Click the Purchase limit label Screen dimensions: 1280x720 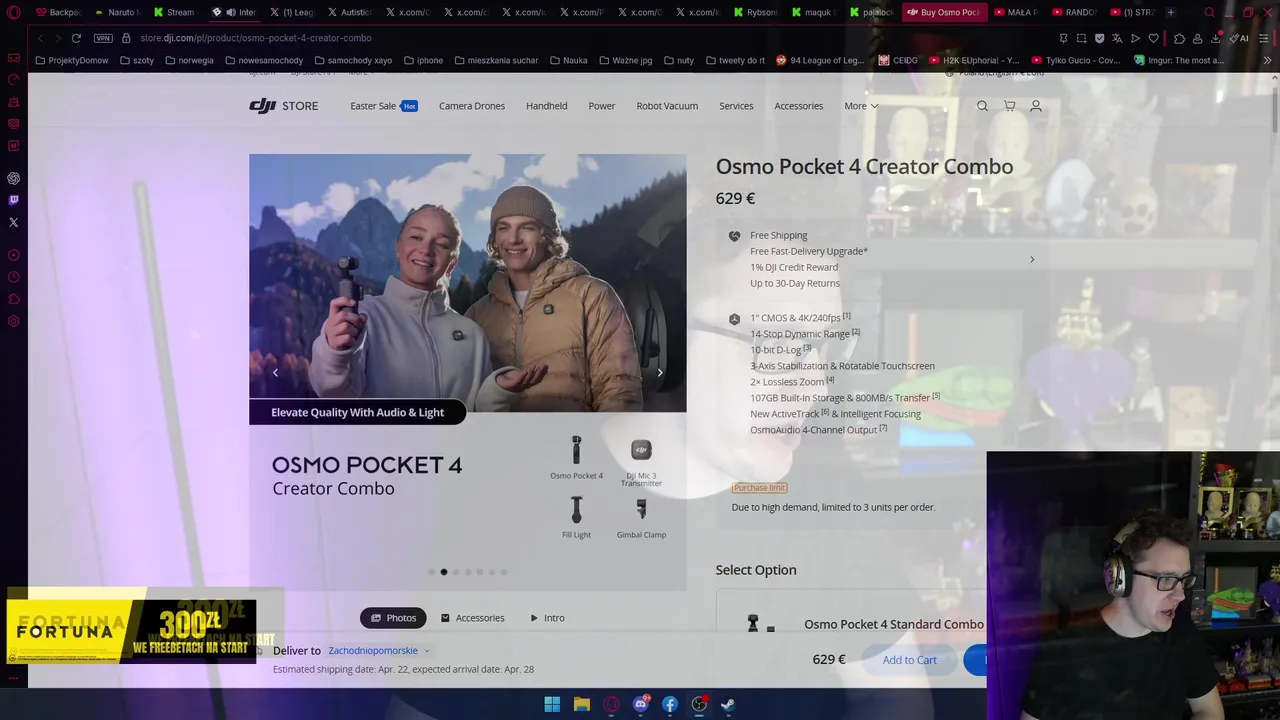759,488
